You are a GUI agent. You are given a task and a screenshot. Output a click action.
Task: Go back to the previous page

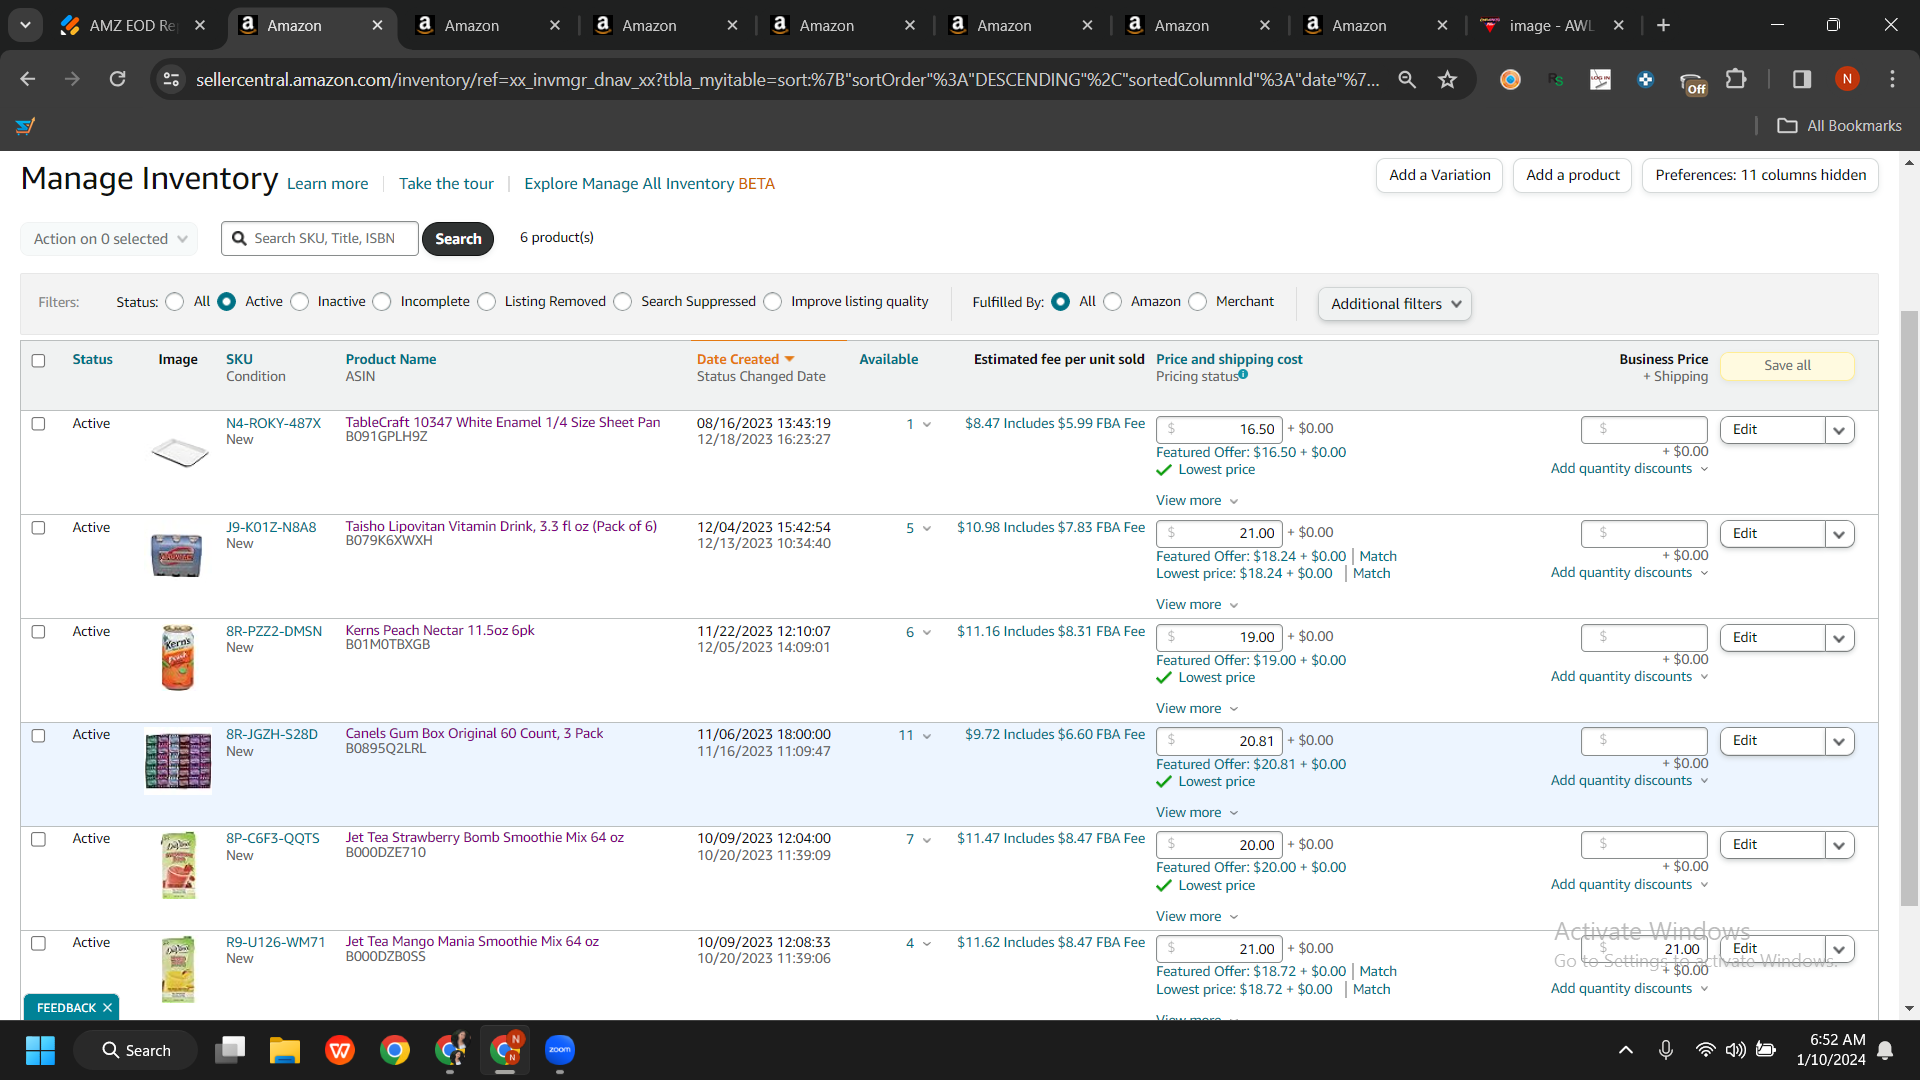tap(28, 79)
